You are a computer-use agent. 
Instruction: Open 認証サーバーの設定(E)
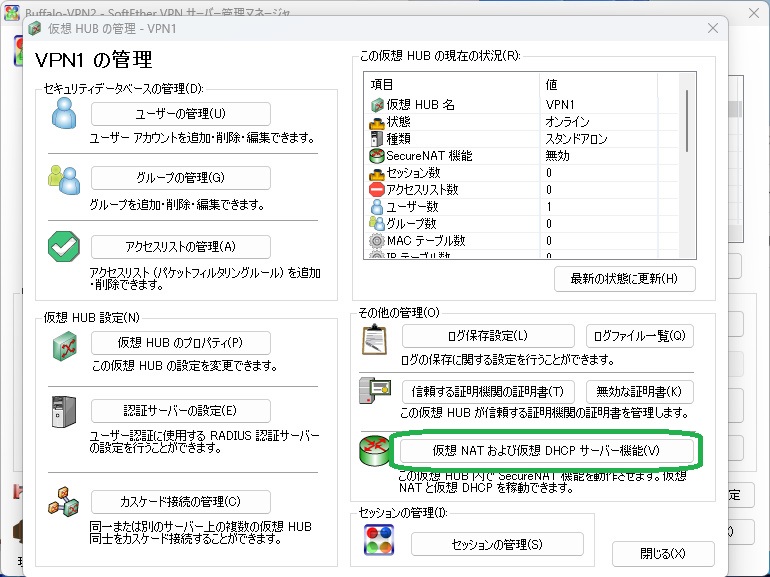[x=181, y=411]
